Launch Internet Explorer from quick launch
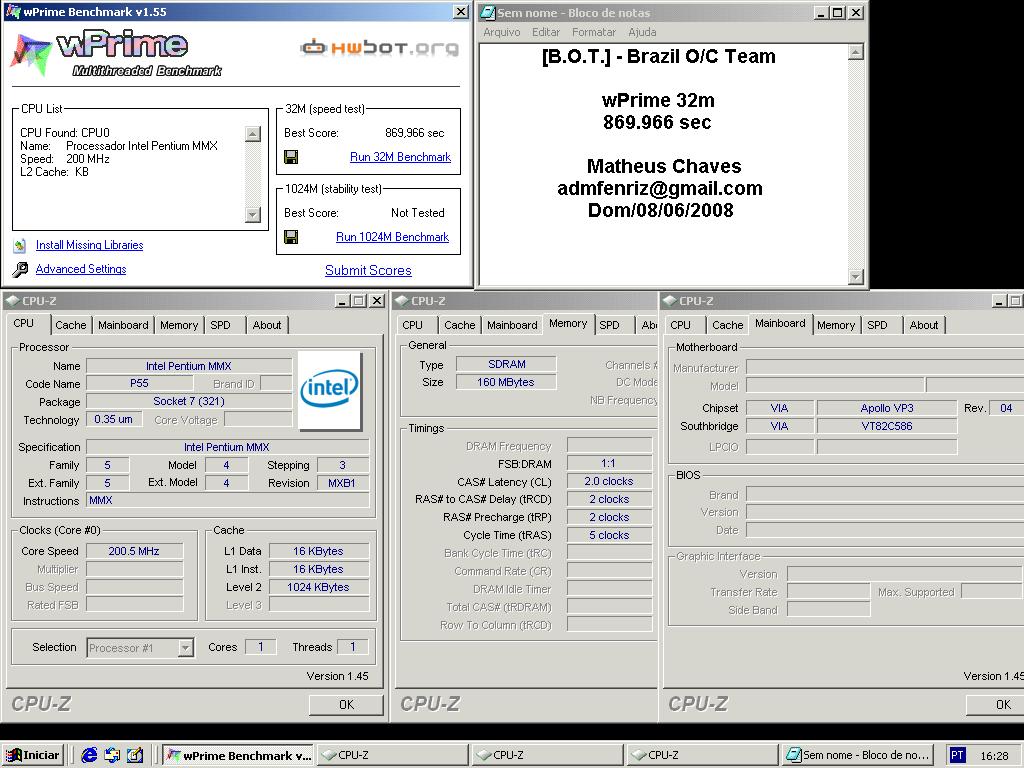This screenshot has width=1024, height=768. click(x=89, y=755)
